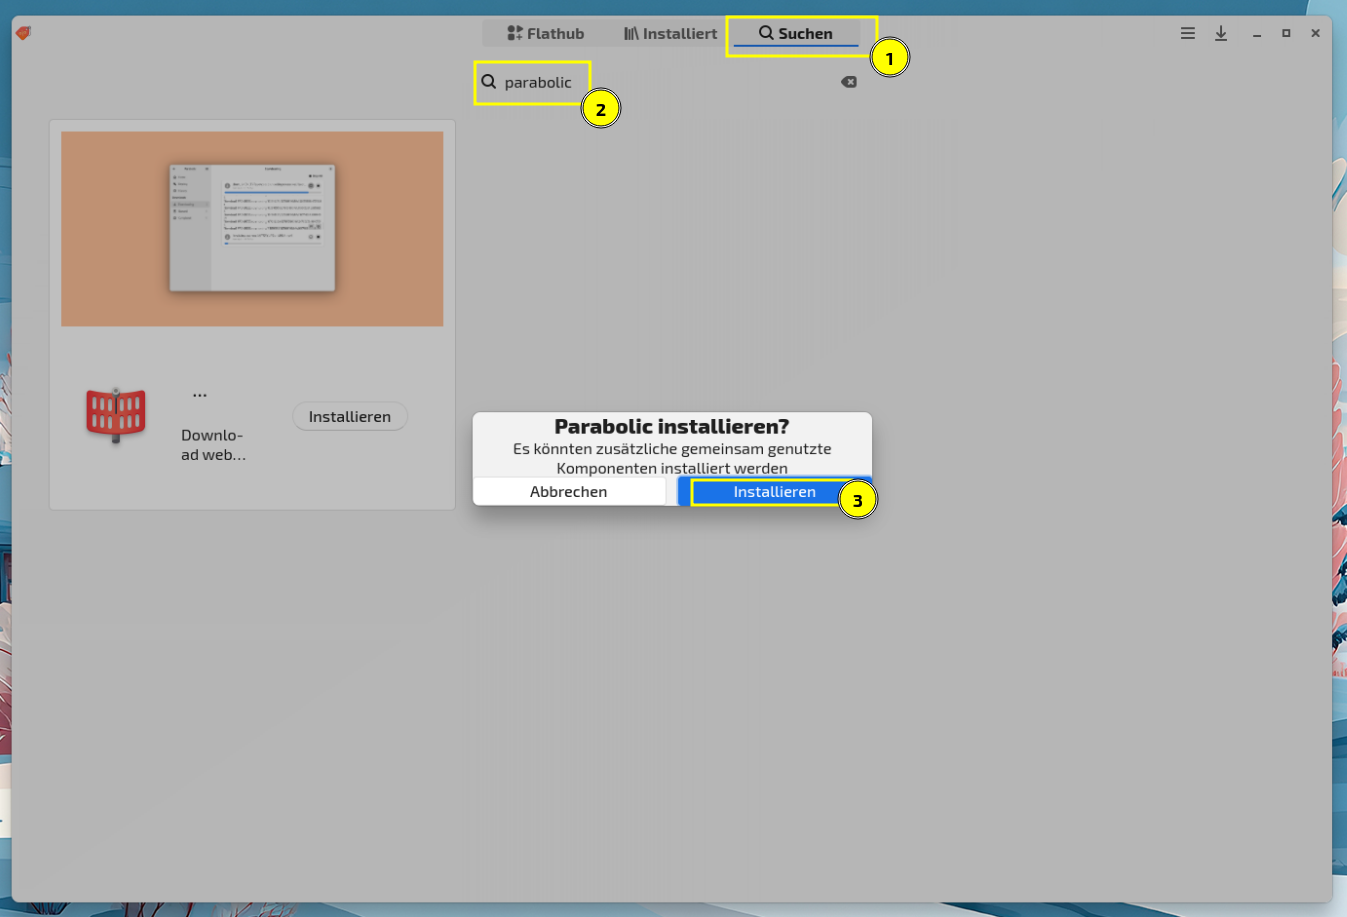
Task: Switch to the Flathub tab
Action: point(545,33)
